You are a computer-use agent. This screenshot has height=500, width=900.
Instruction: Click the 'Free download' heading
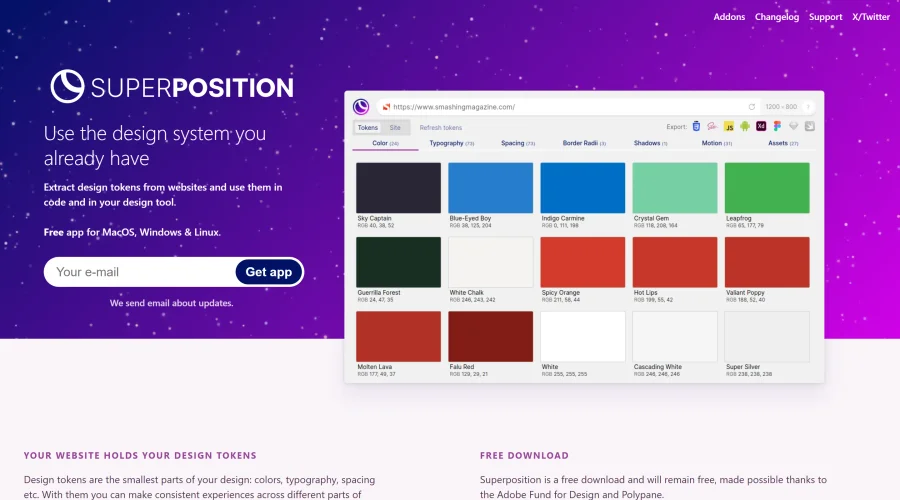coord(524,455)
